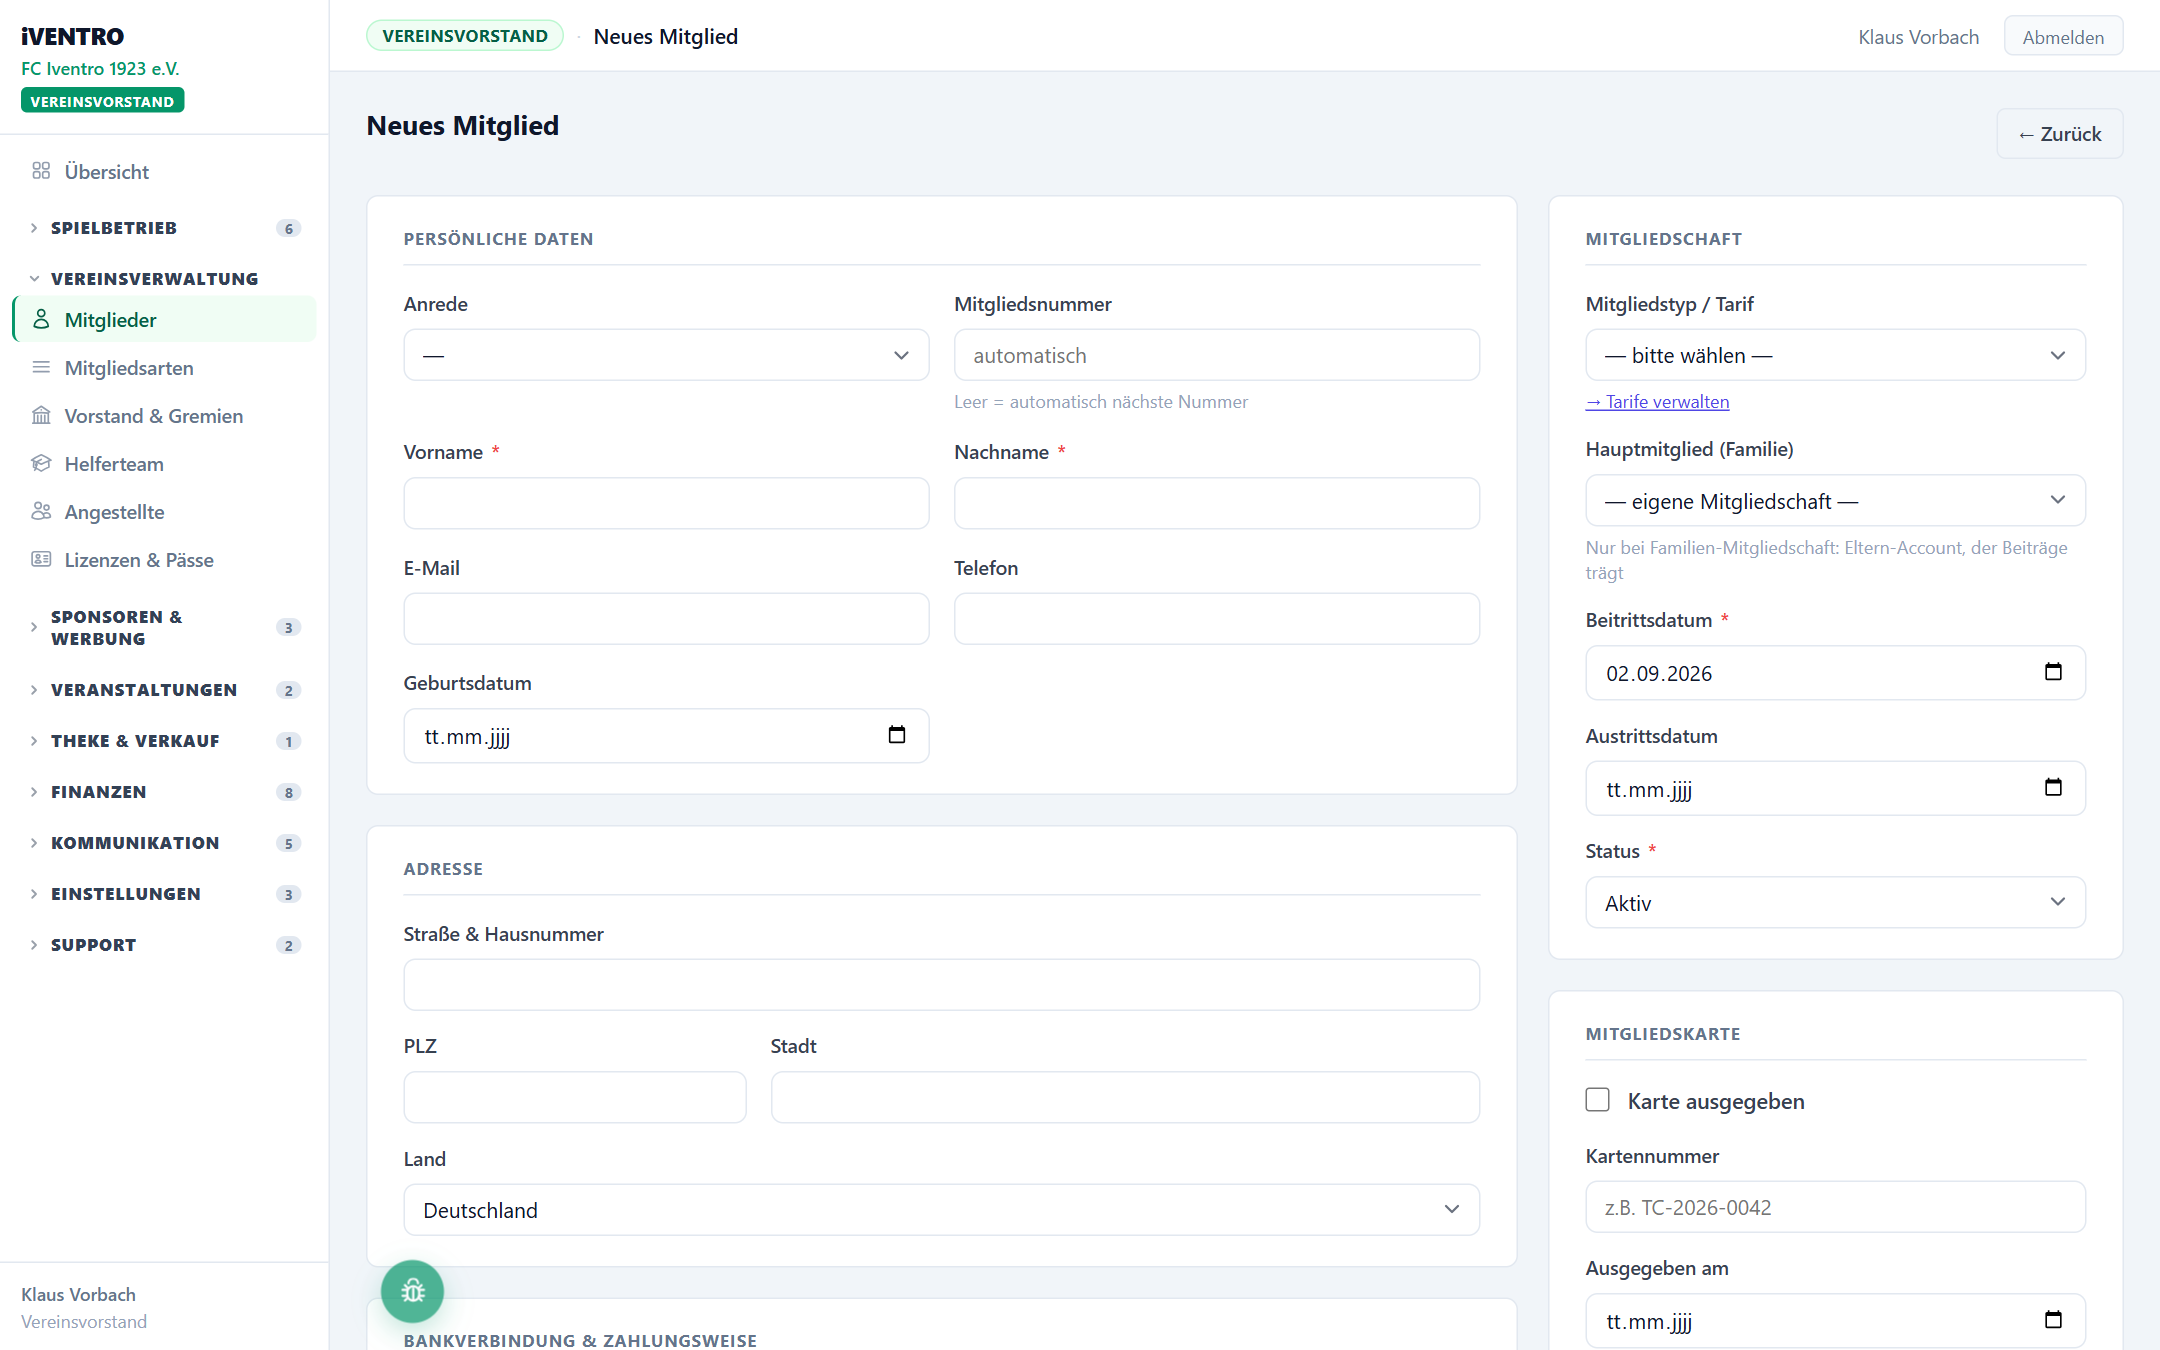Open calendar picker for Beitrittsdatum

pos(2053,672)
